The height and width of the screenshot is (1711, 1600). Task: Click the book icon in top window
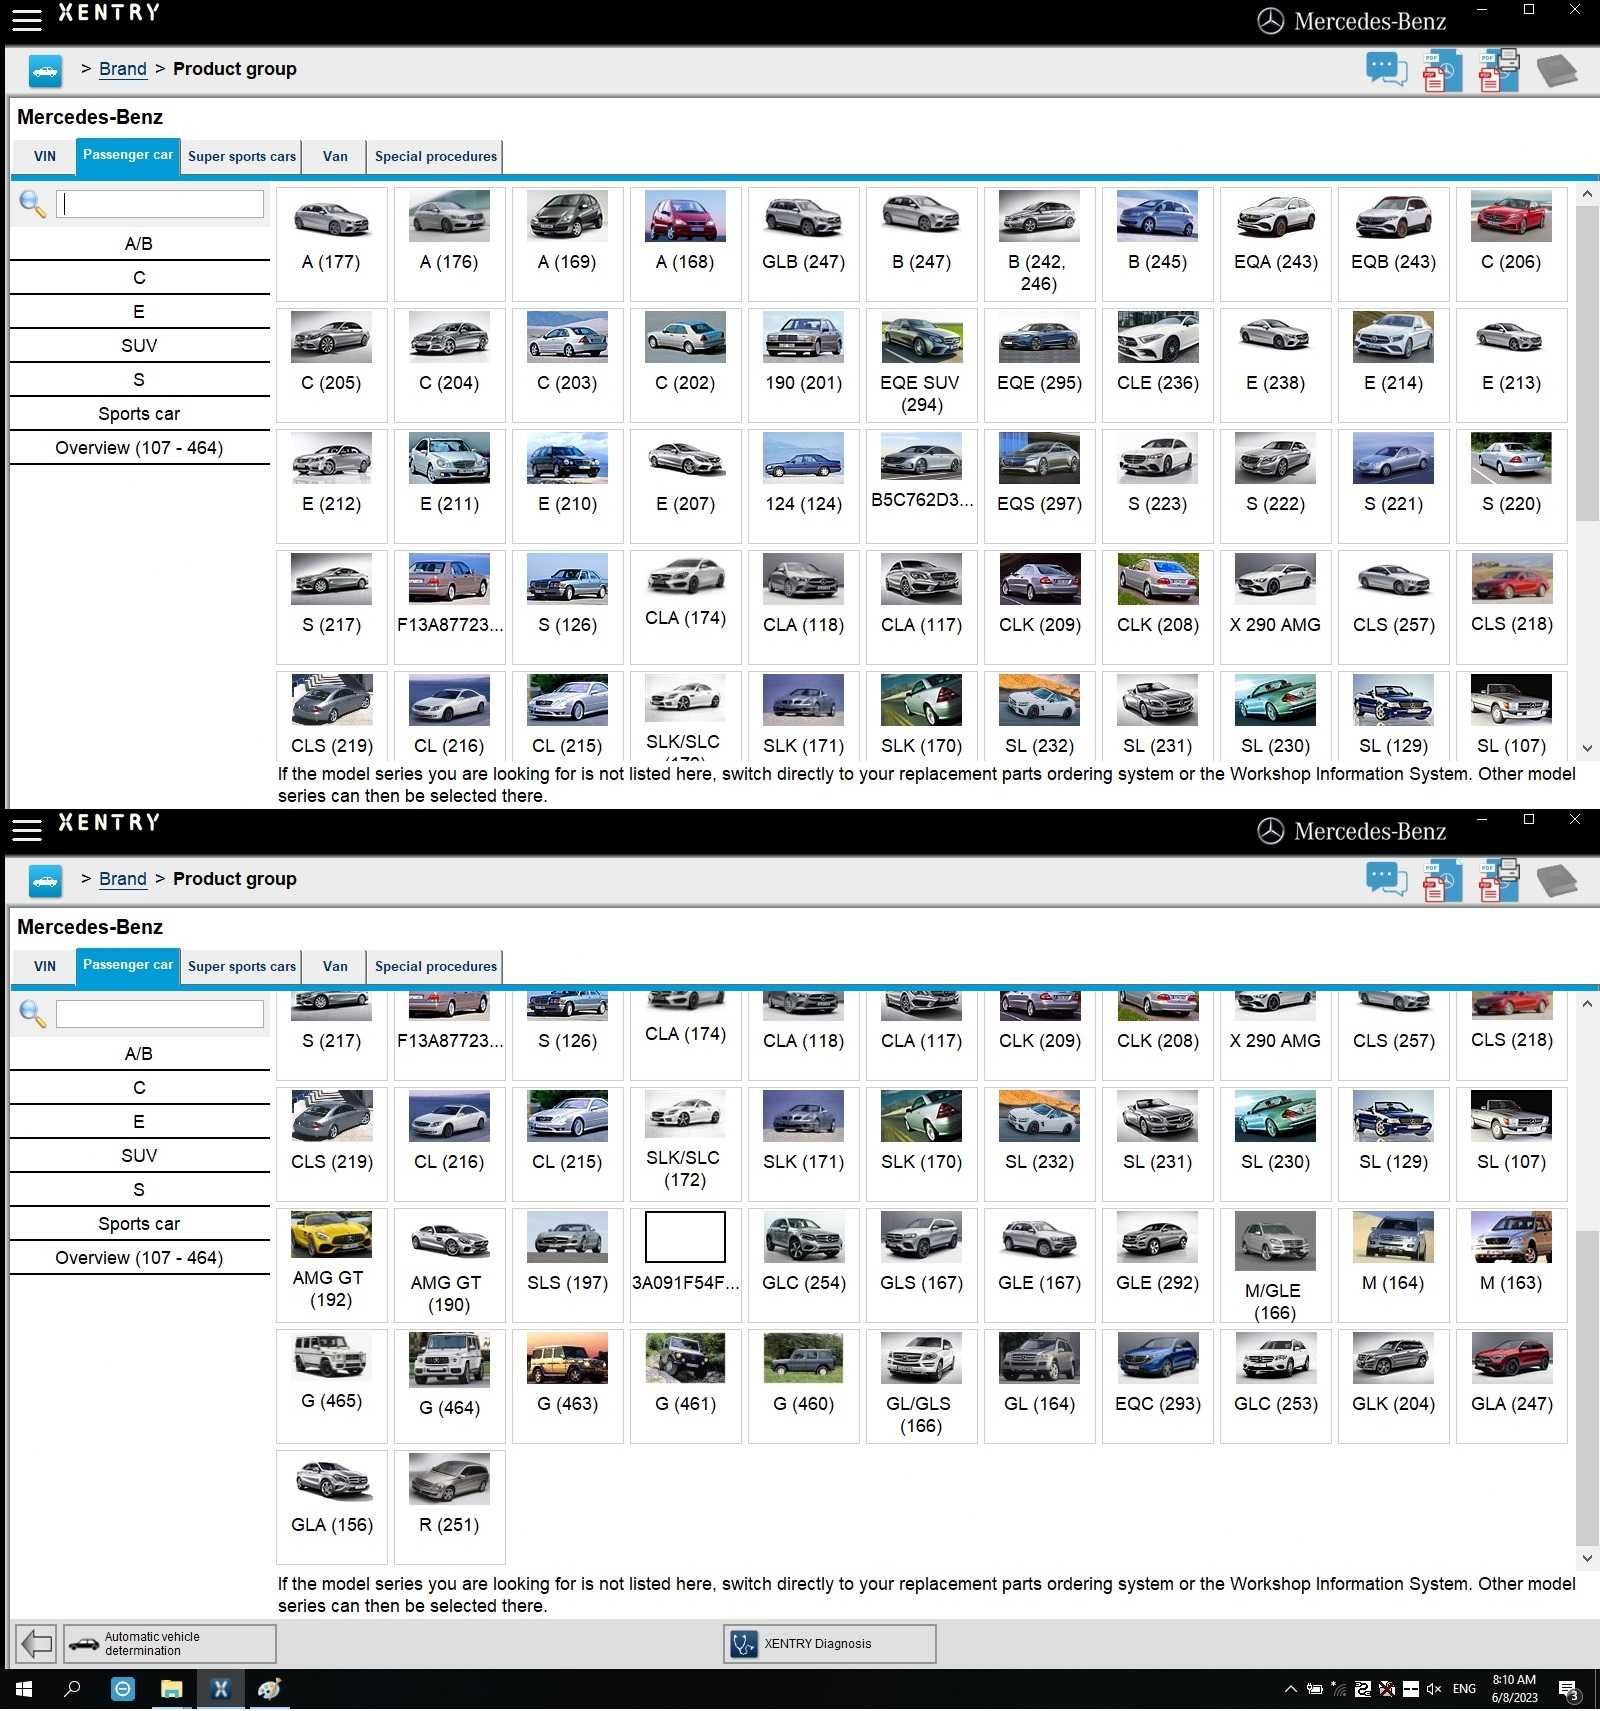1556,71
